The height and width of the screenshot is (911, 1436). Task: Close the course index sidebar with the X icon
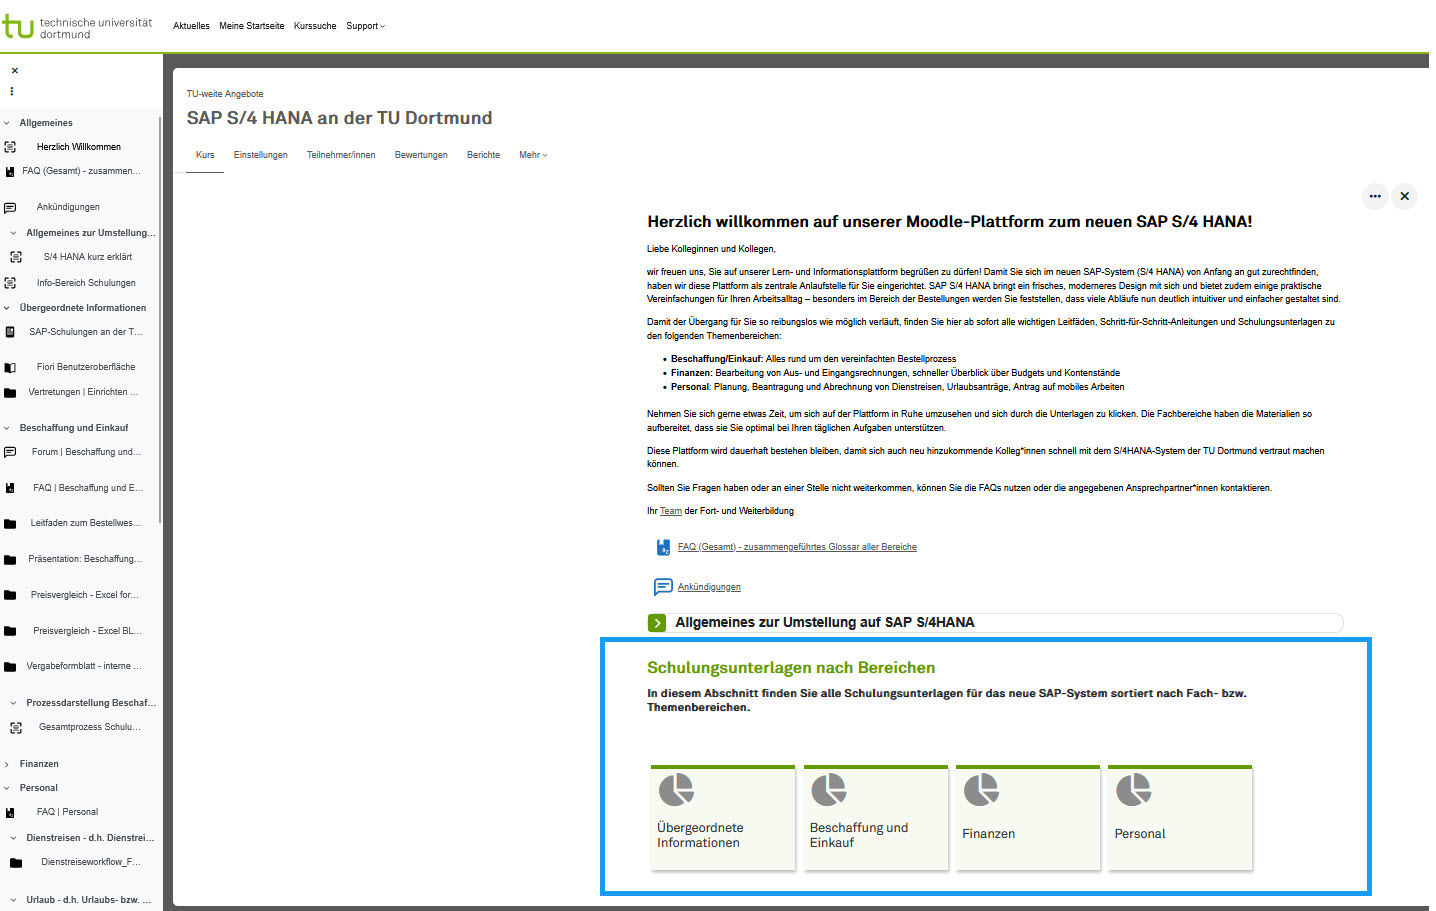click(x=14, y=71)
